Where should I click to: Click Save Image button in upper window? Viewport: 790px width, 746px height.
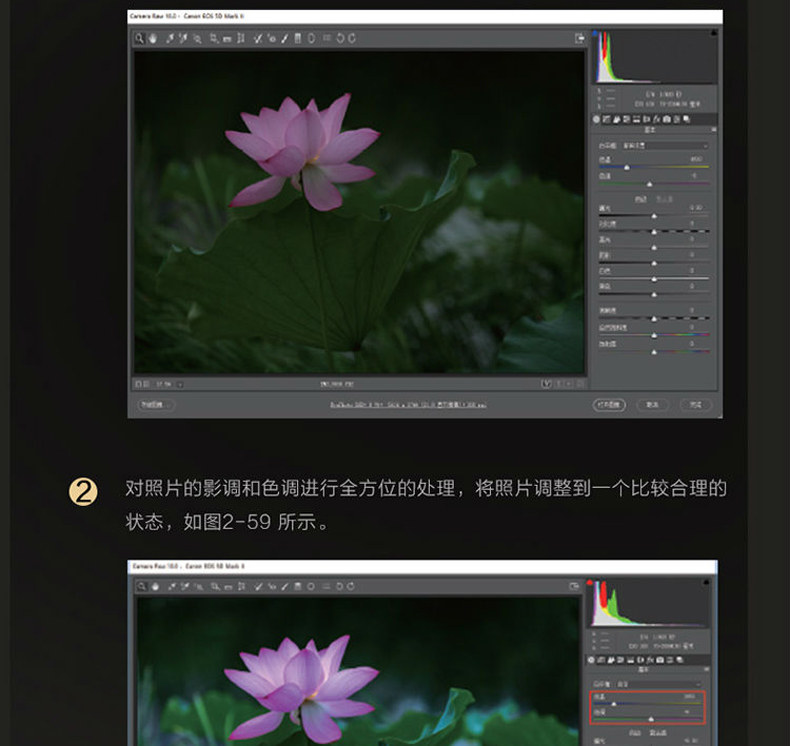pos(156,404)
